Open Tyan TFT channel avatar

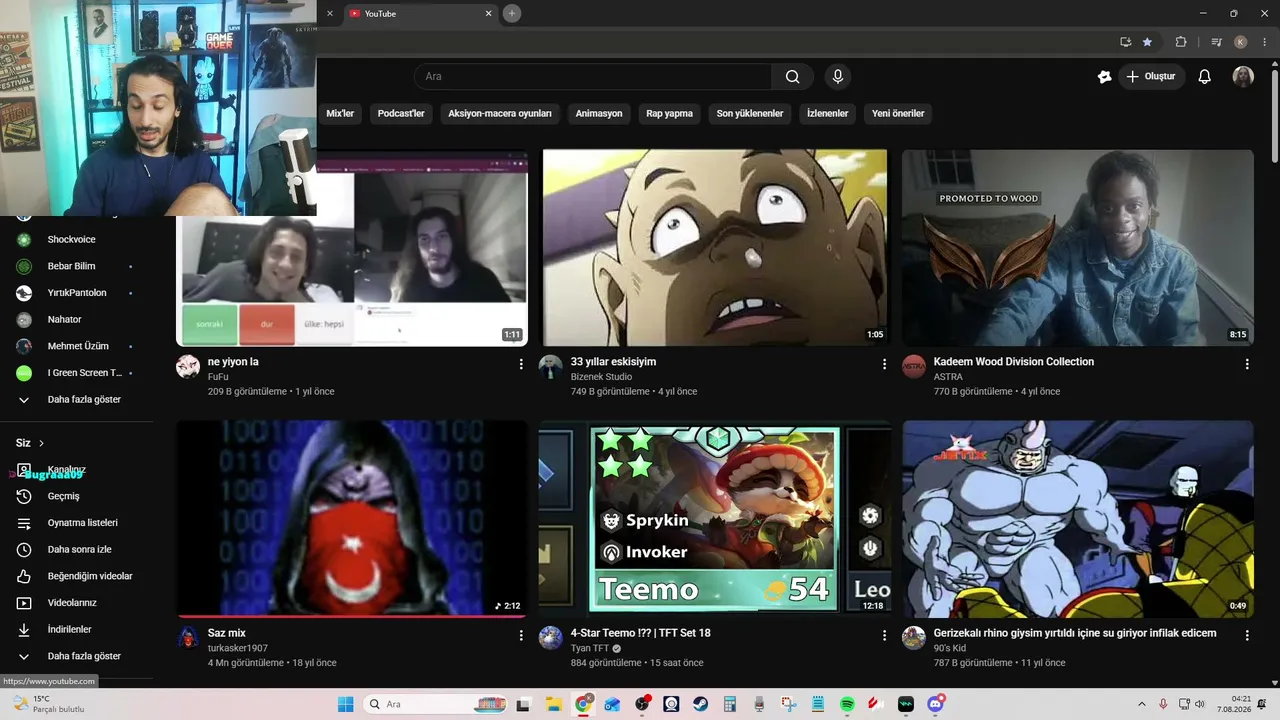(x=551, y=638)
